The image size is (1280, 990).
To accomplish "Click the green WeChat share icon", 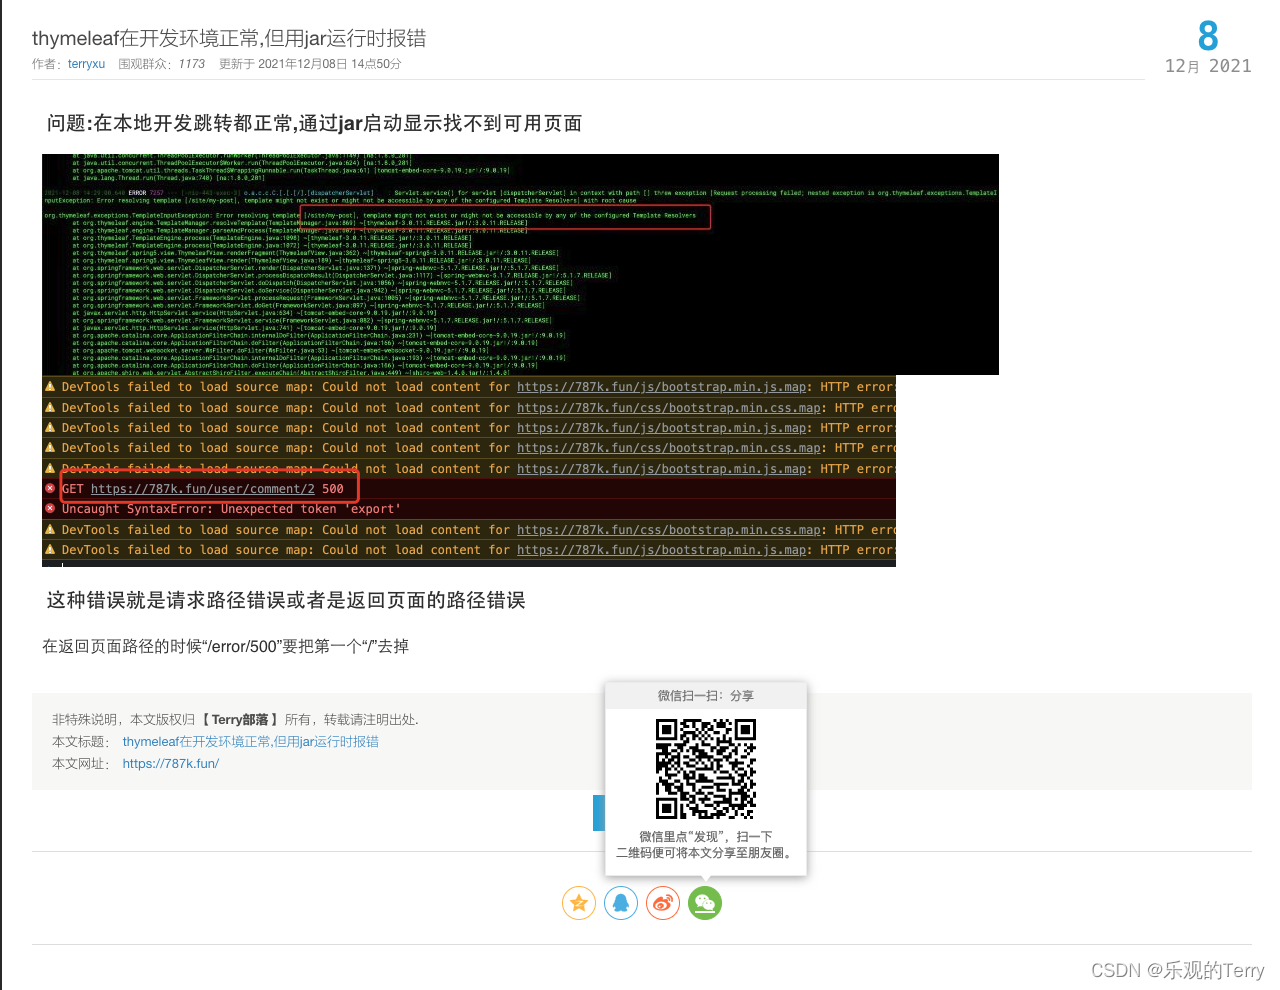I will pyautogui.click(x=705, y=903).
